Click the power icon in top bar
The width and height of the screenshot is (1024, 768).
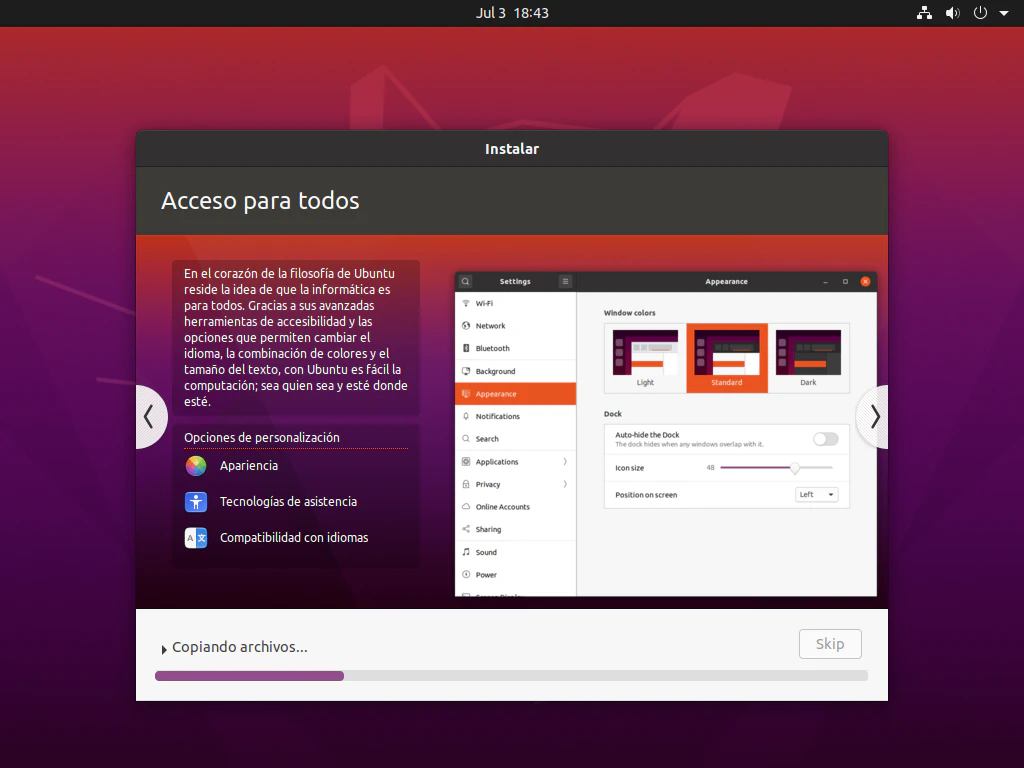tap(980, 13)
